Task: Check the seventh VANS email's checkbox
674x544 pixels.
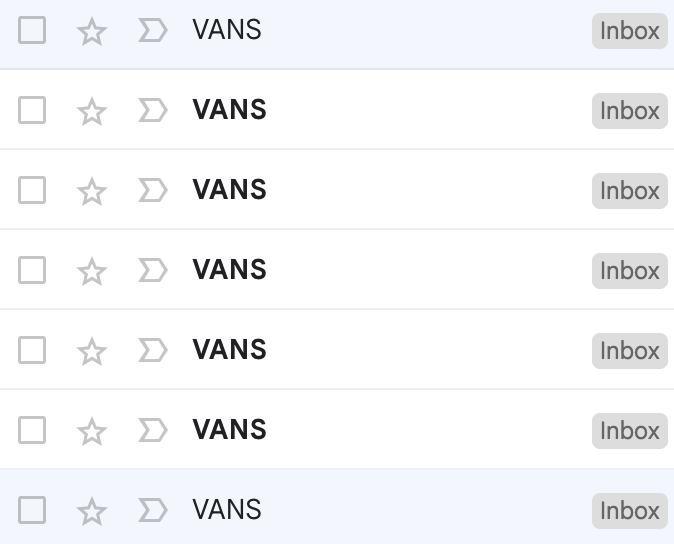Action: tap(32, 510)
